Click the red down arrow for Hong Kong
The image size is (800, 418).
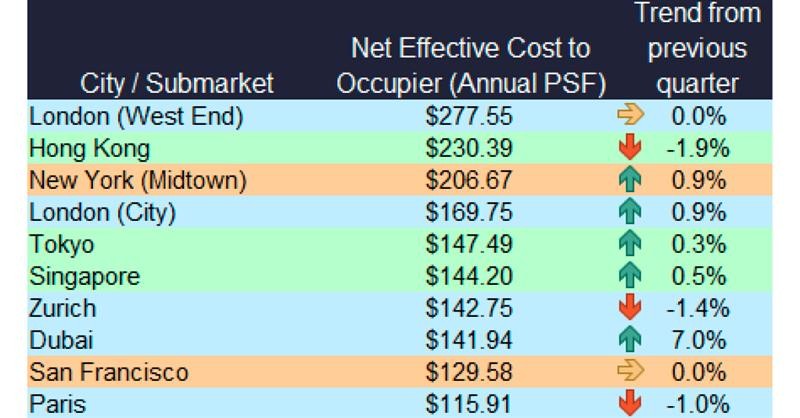[x=630, y=150]
